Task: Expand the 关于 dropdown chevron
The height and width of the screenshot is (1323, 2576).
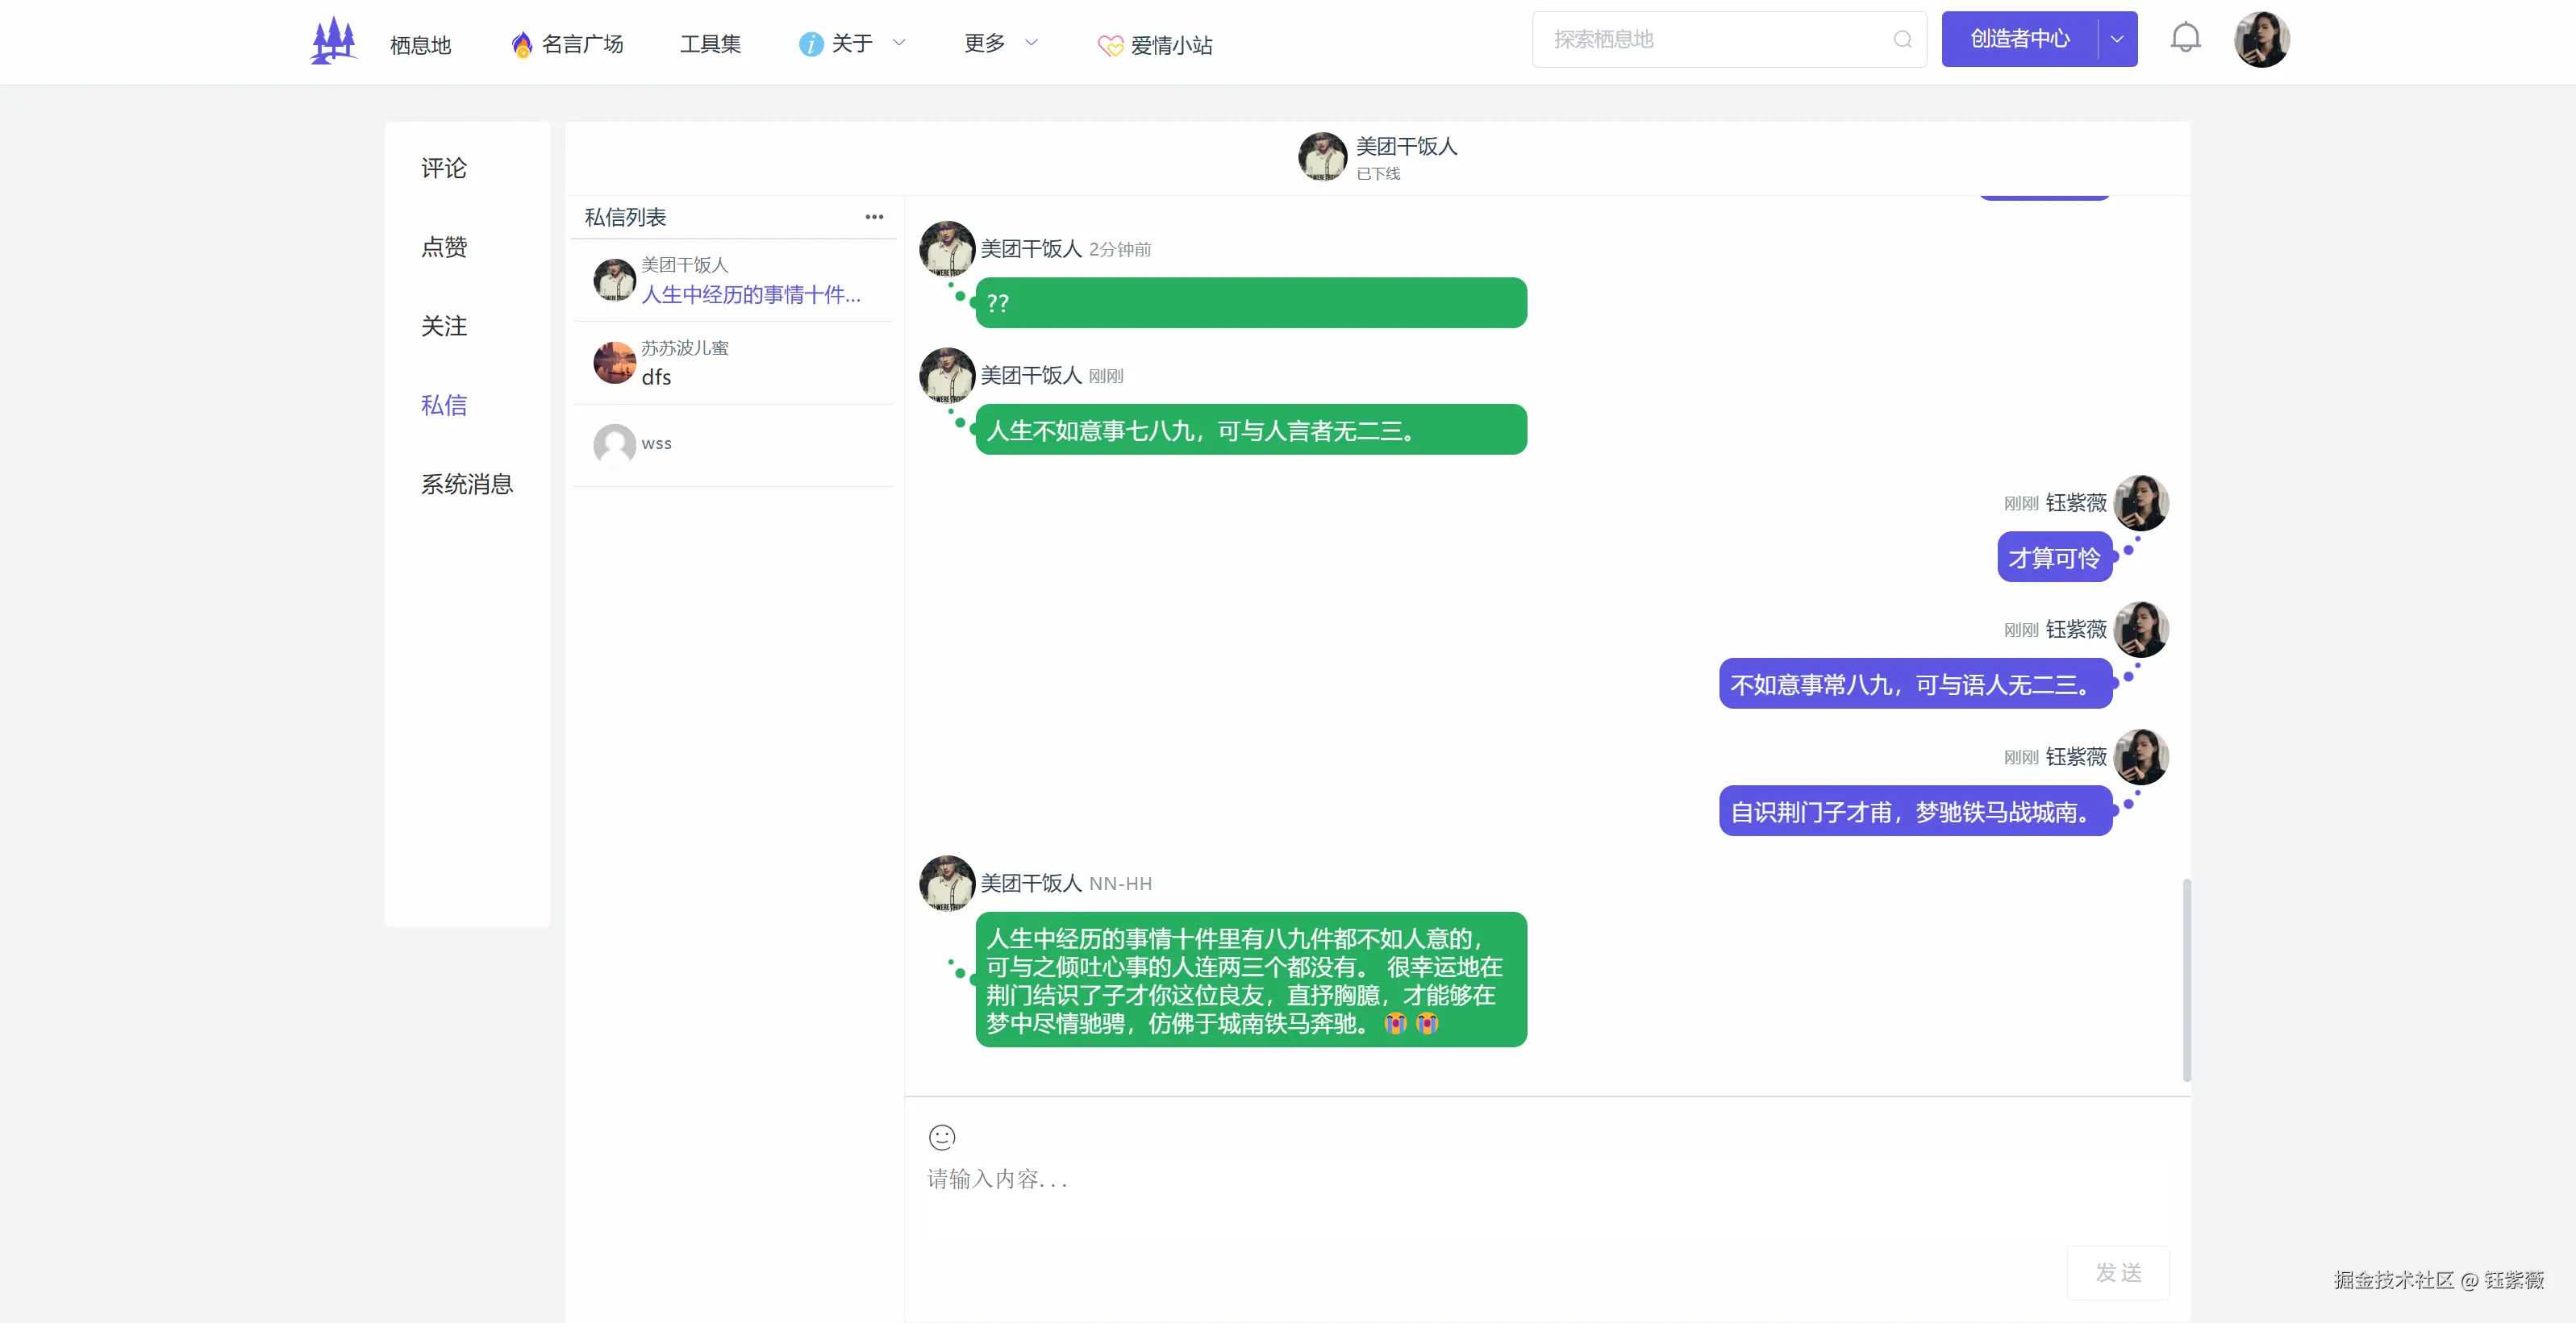Action: pyautogui.click(x=899, y=43)
